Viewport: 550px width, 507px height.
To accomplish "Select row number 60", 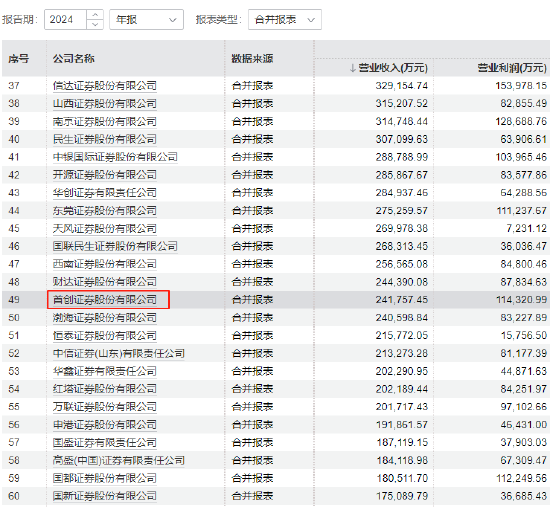I will point(14,496).
